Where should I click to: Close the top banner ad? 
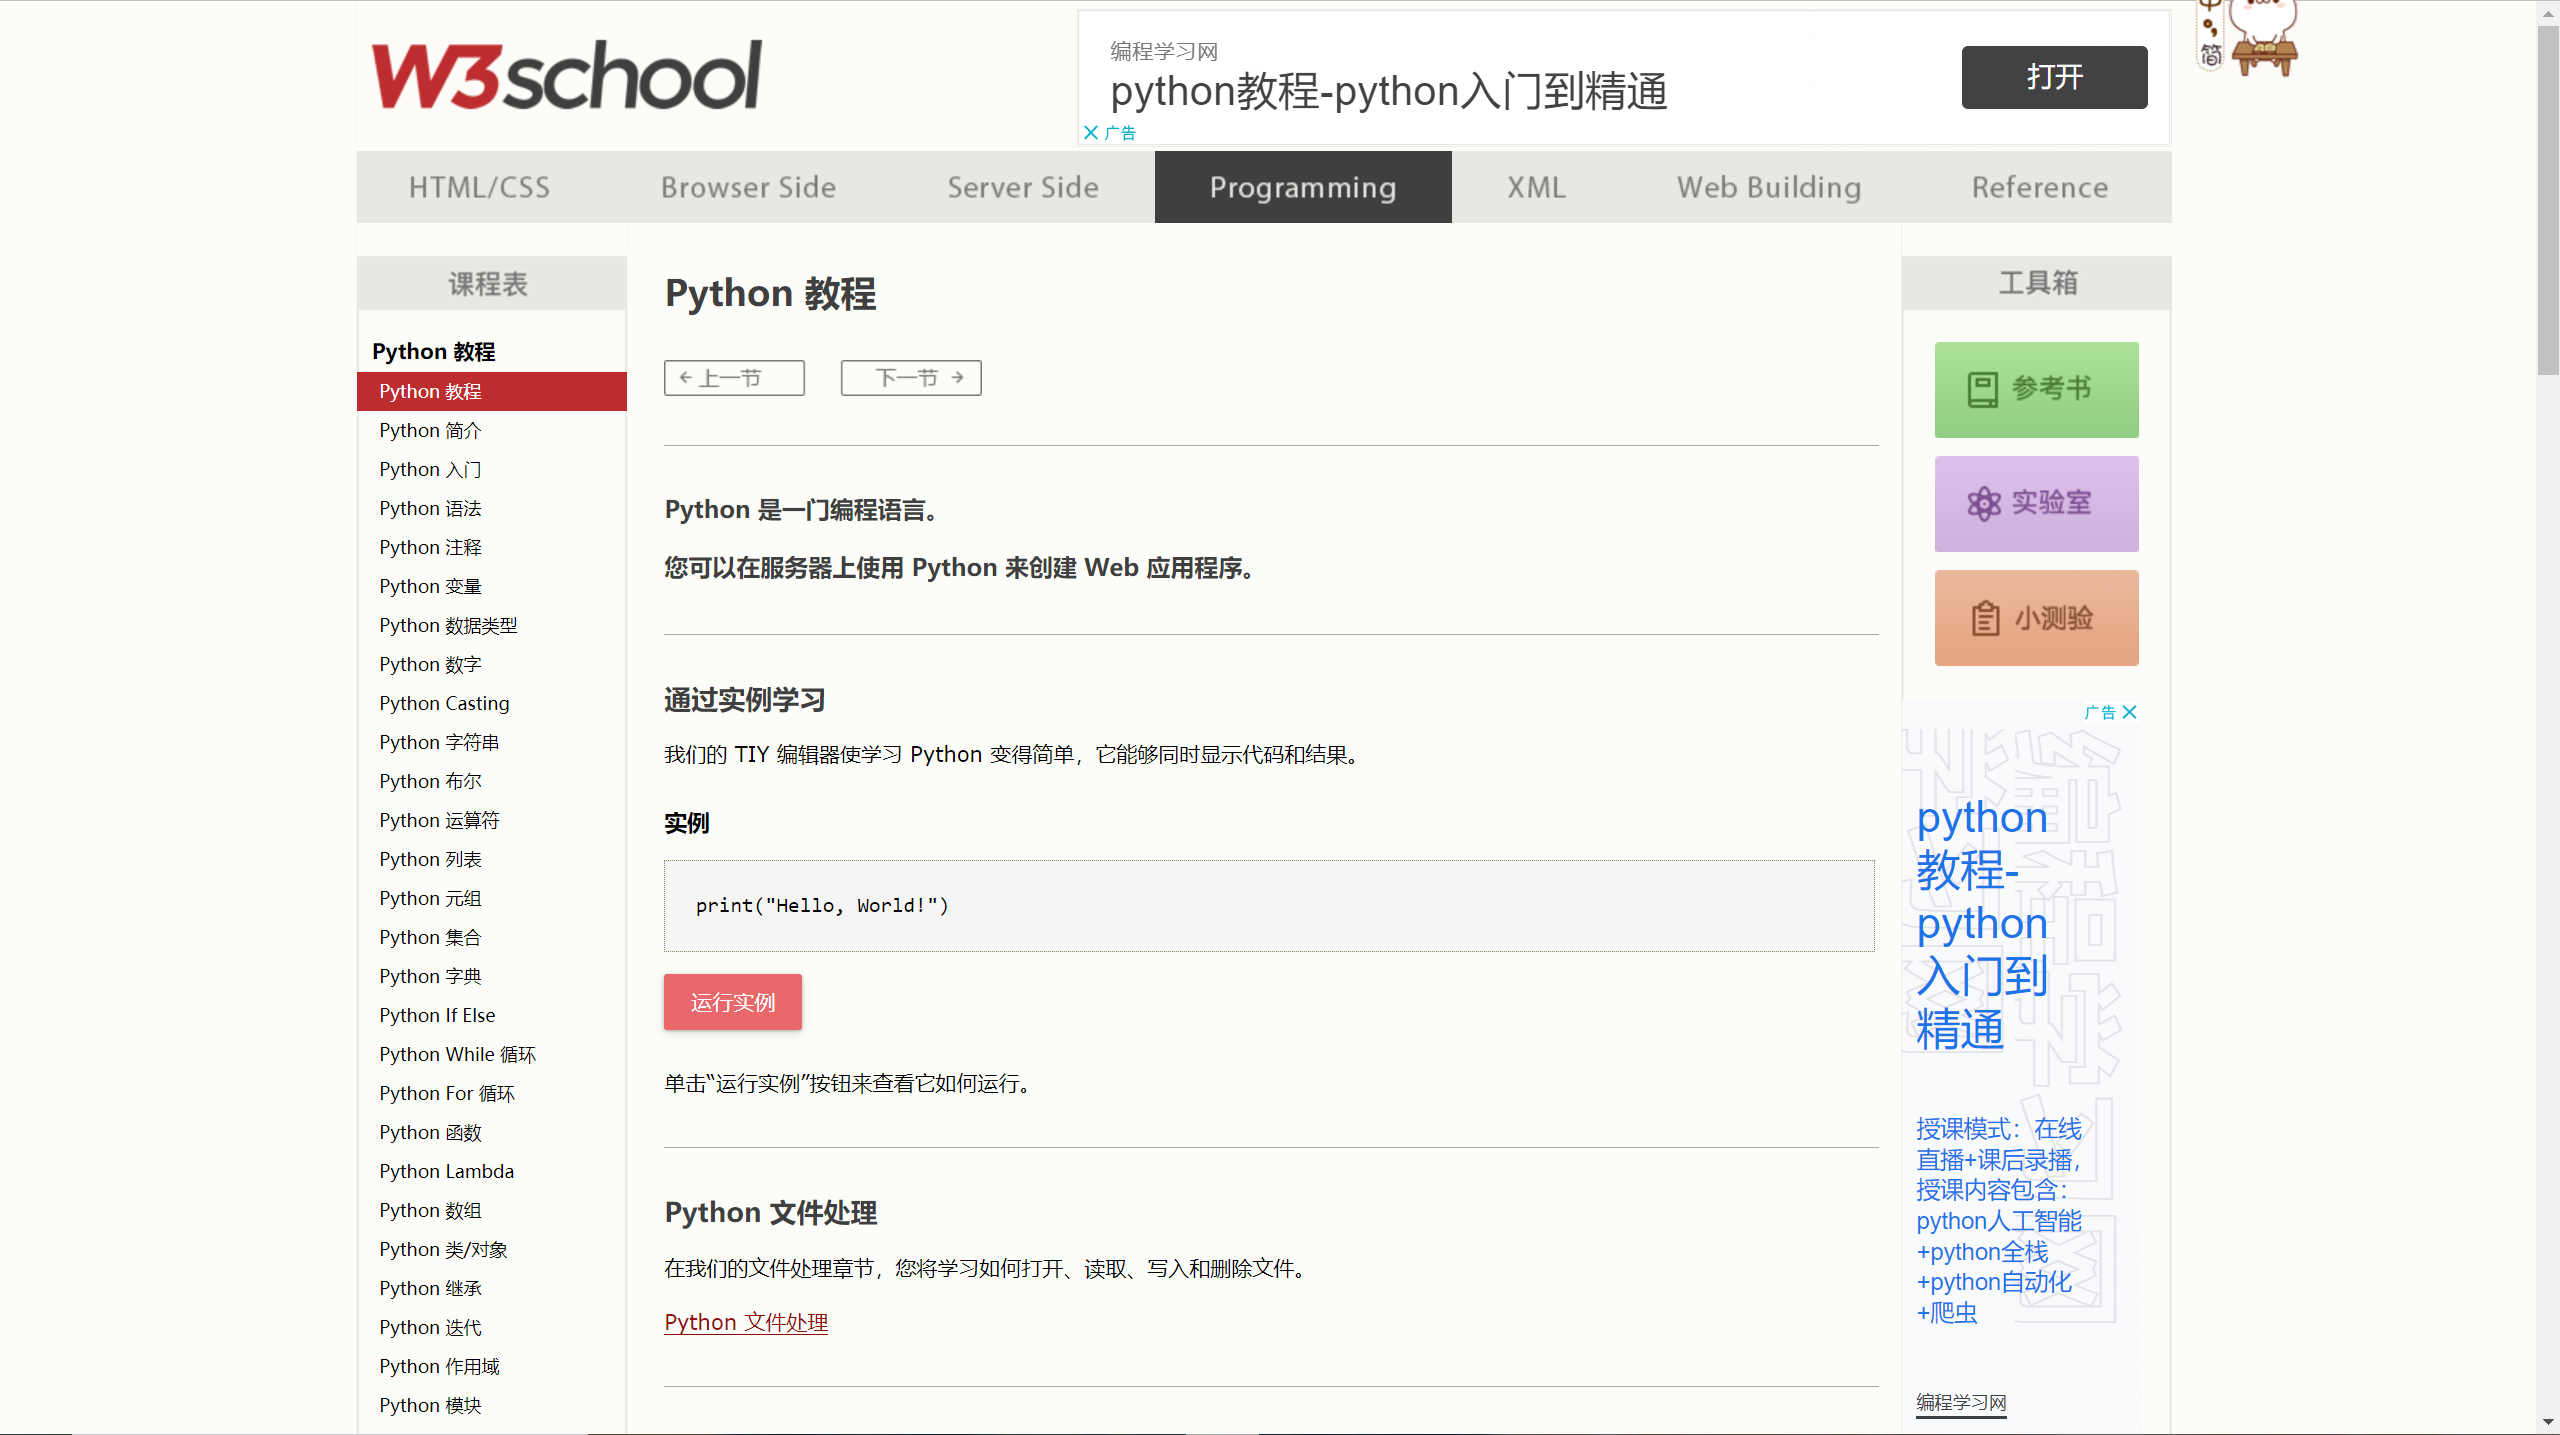[x=1091, y=131]
